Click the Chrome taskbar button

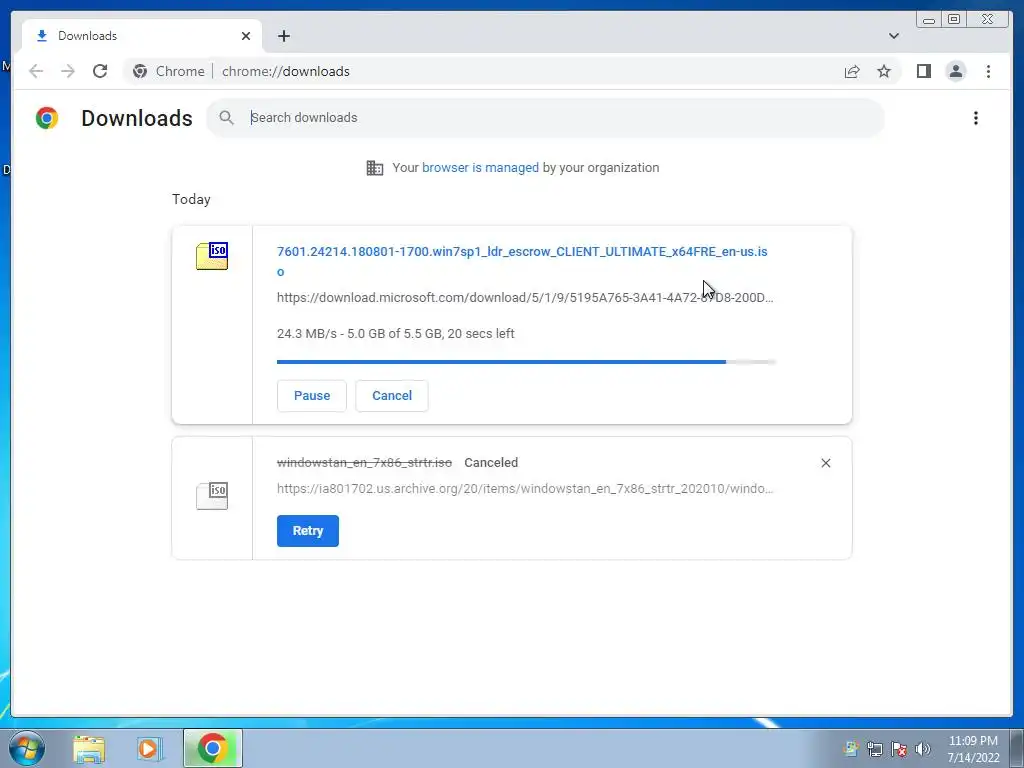pos(213,748)
